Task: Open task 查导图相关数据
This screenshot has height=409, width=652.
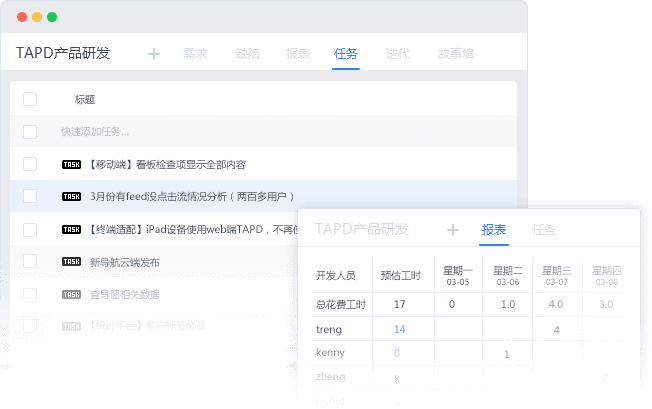Action: (125, 295)
